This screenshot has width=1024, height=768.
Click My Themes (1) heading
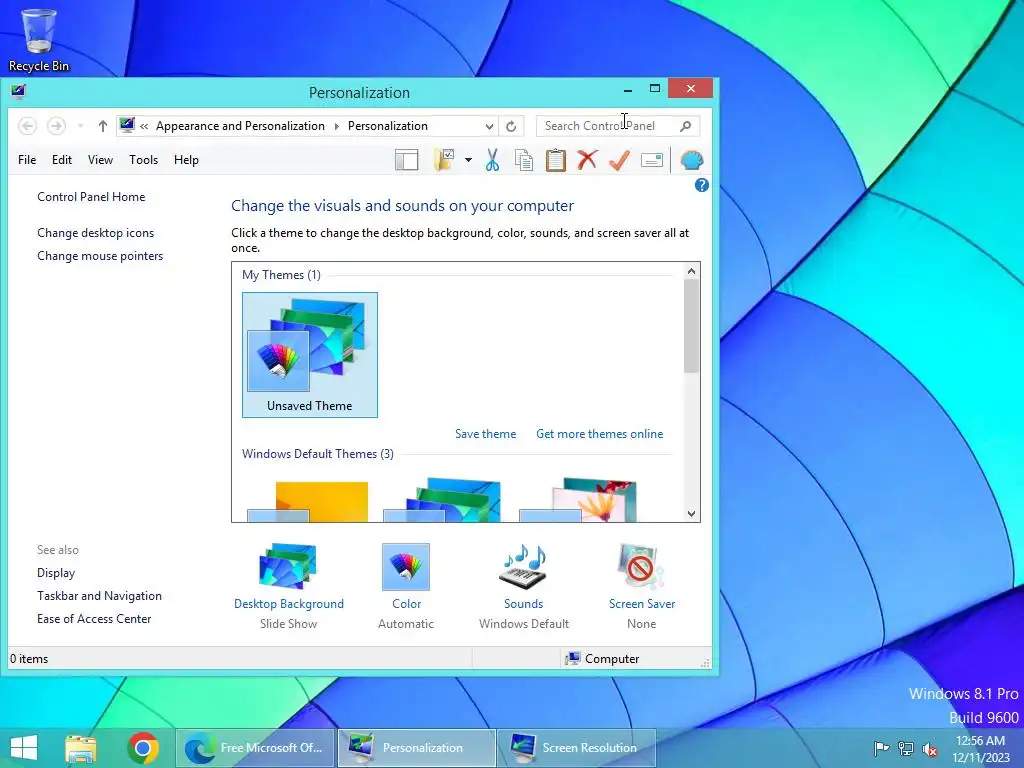pos(281,275)
